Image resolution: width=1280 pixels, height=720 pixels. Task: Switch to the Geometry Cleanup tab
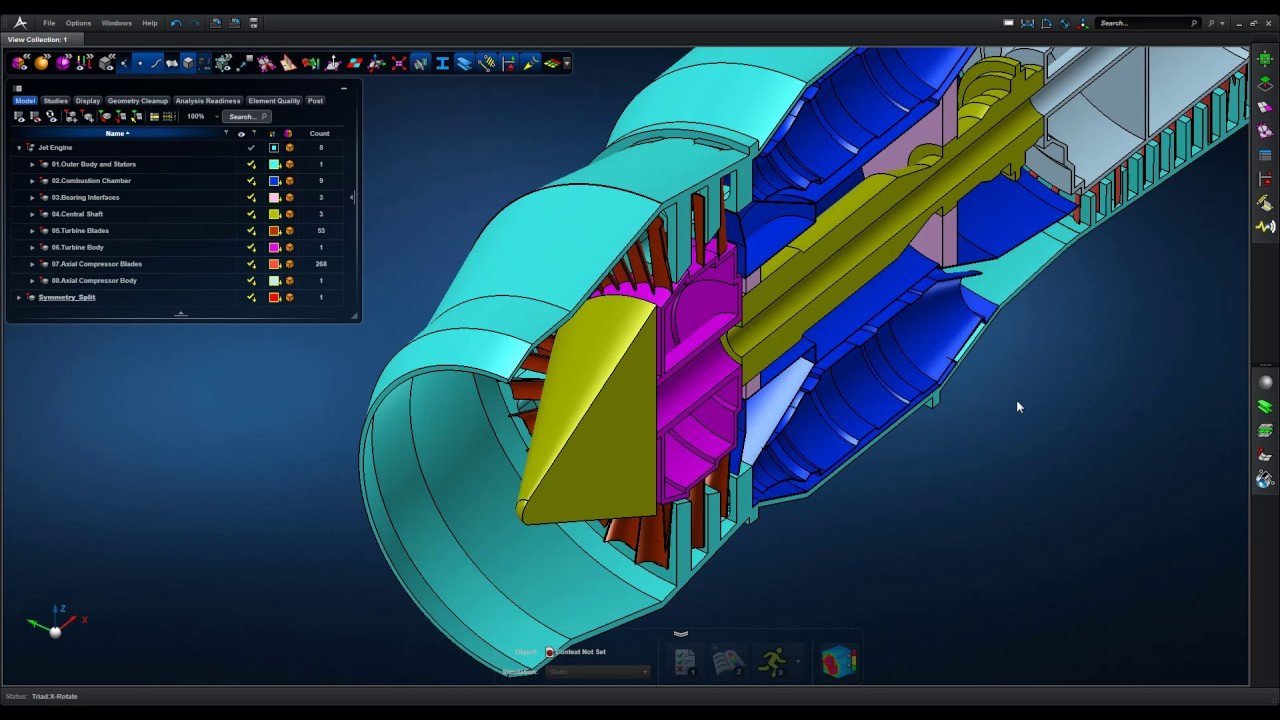pos(138,101)
